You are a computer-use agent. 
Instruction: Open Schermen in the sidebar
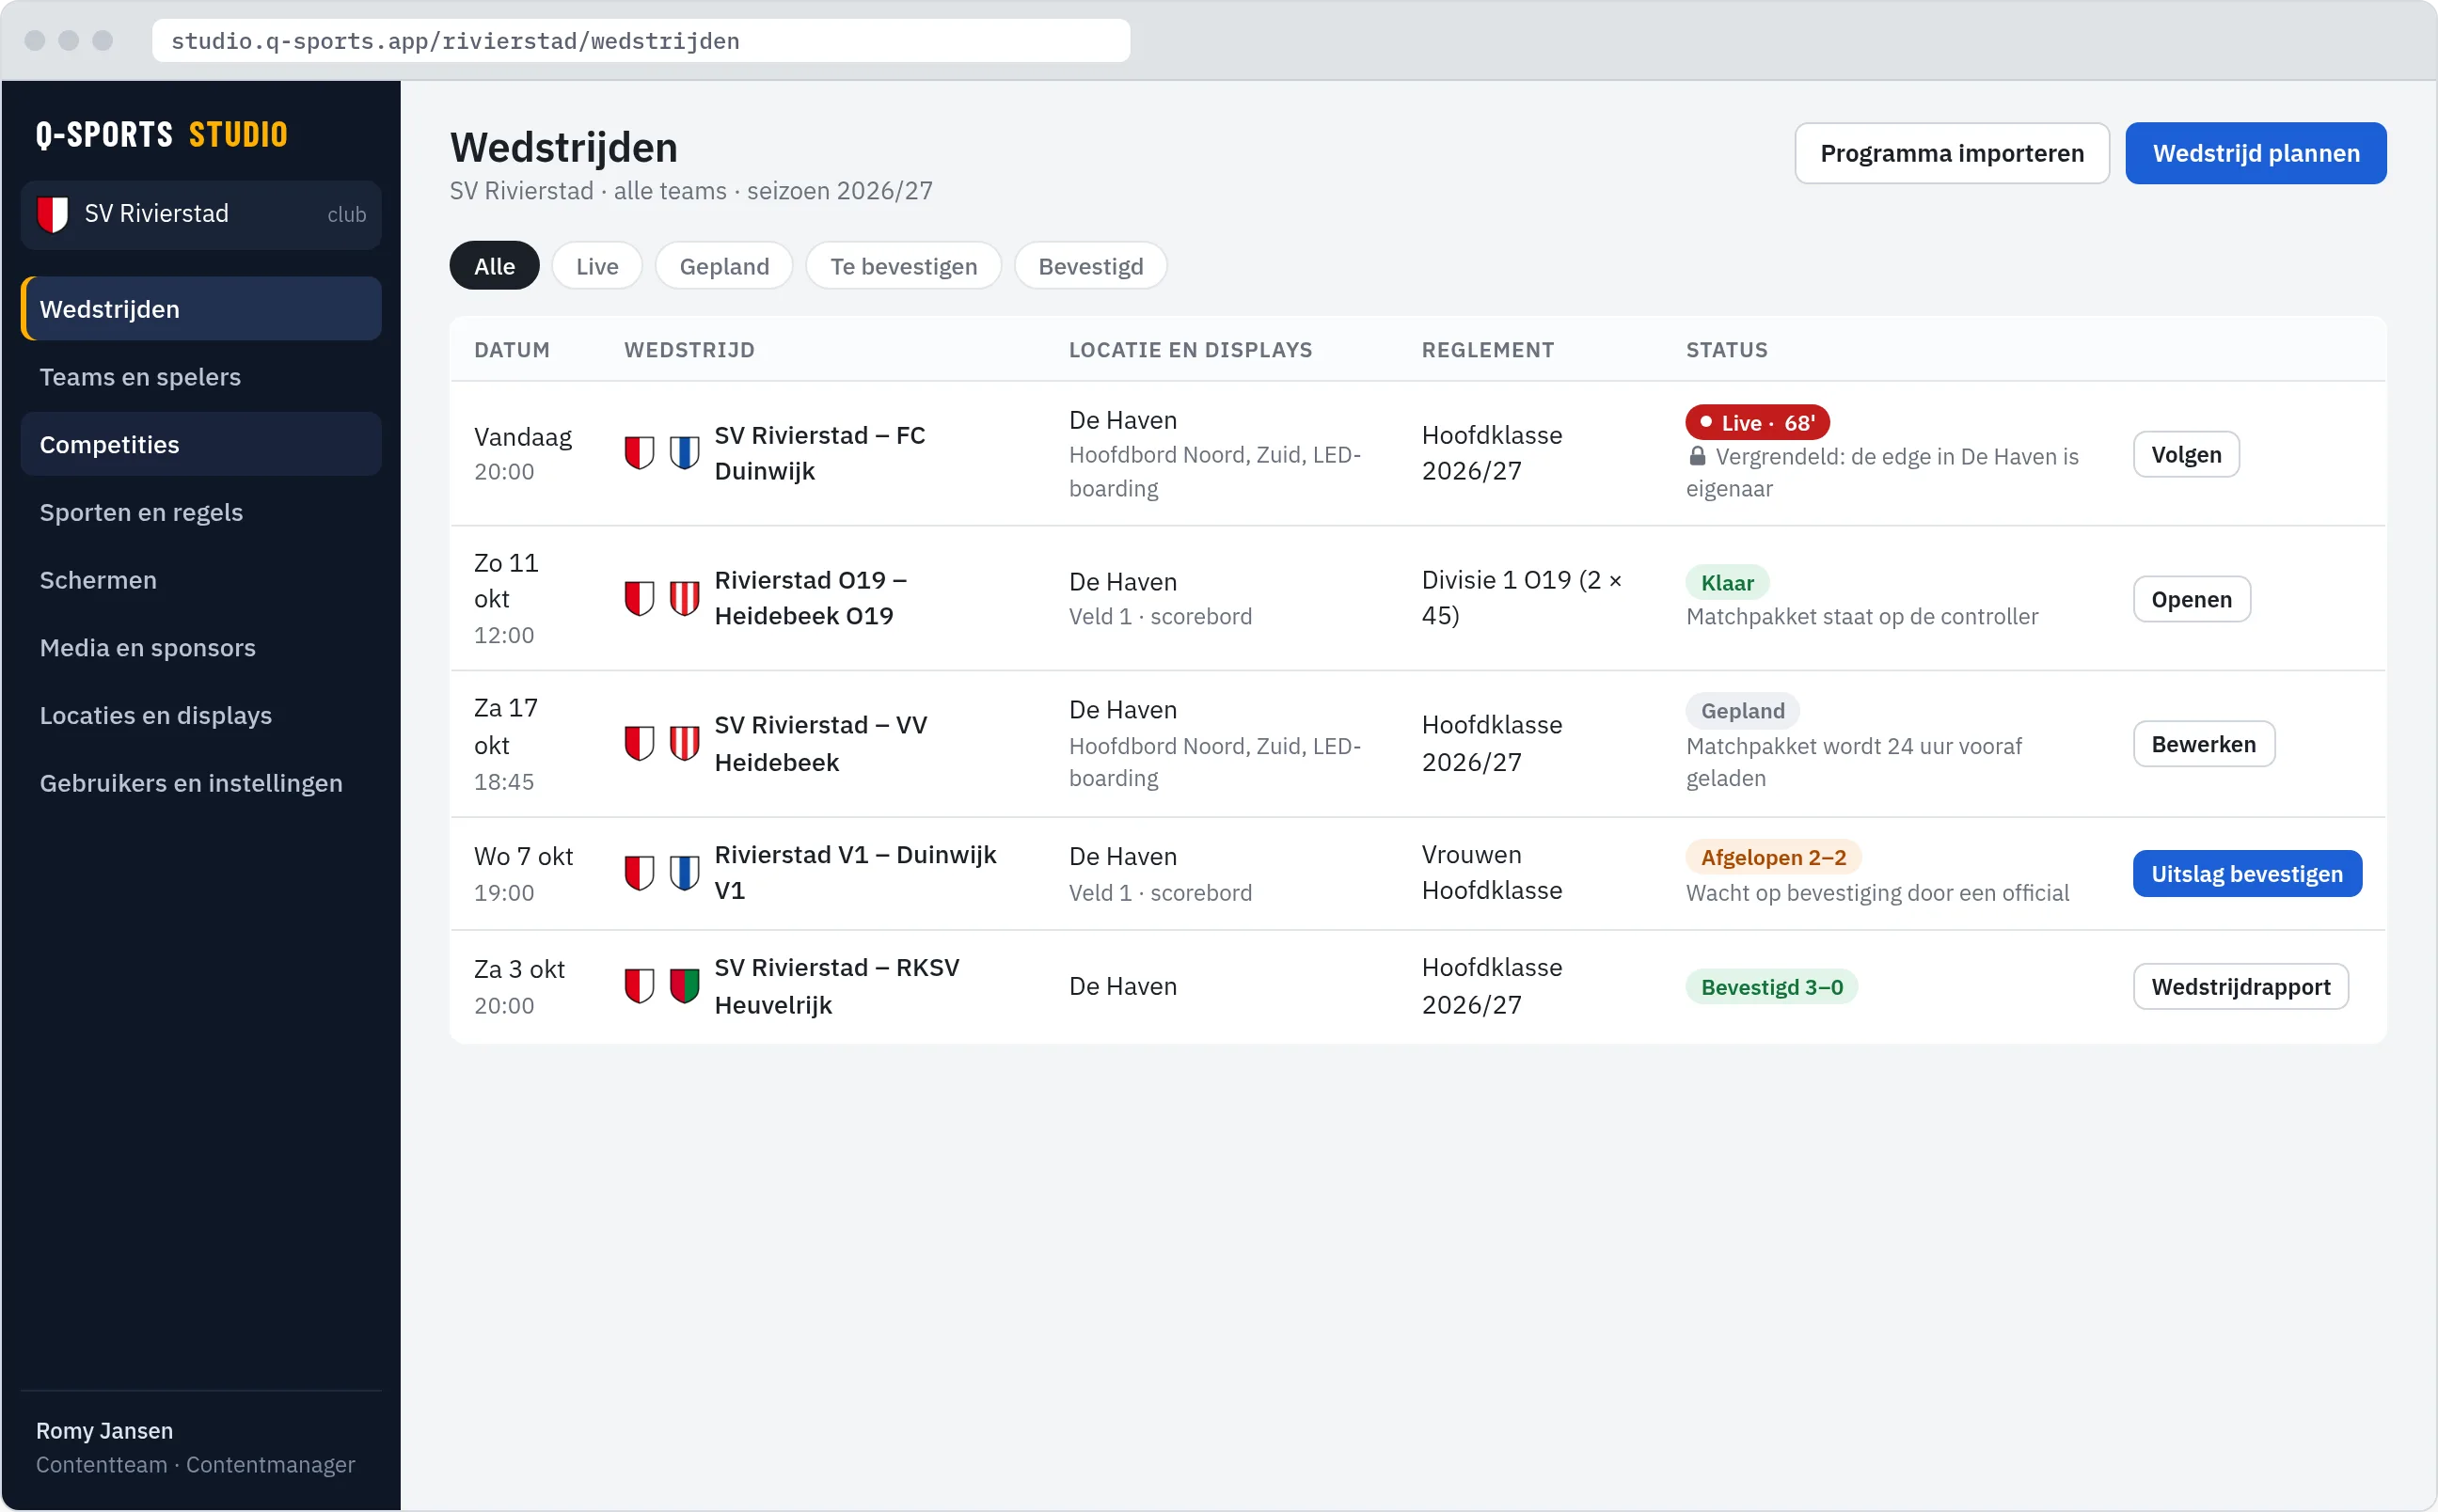tap(201, 580)
